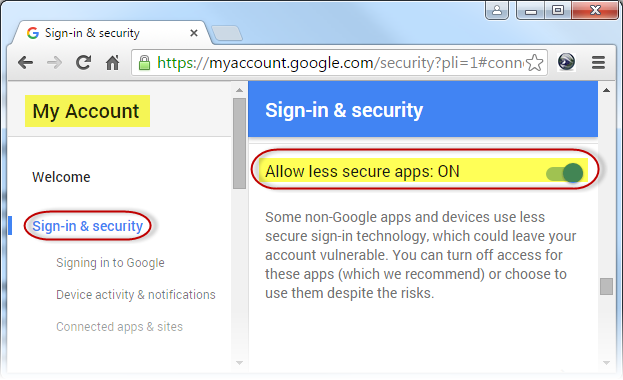Select Sign-in & security in sidebar
The height and width of the screenshot is (380, 623).
click(x=87, y=226)
